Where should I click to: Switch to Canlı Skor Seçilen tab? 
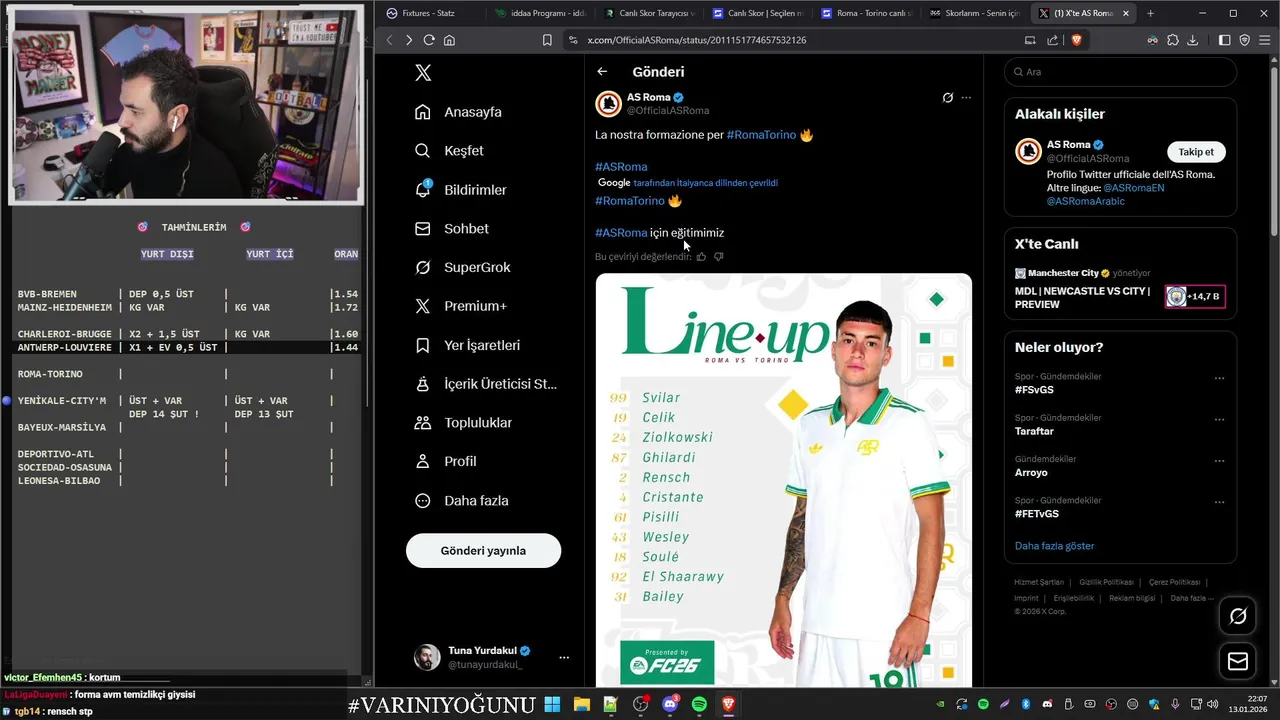[756, 13]
